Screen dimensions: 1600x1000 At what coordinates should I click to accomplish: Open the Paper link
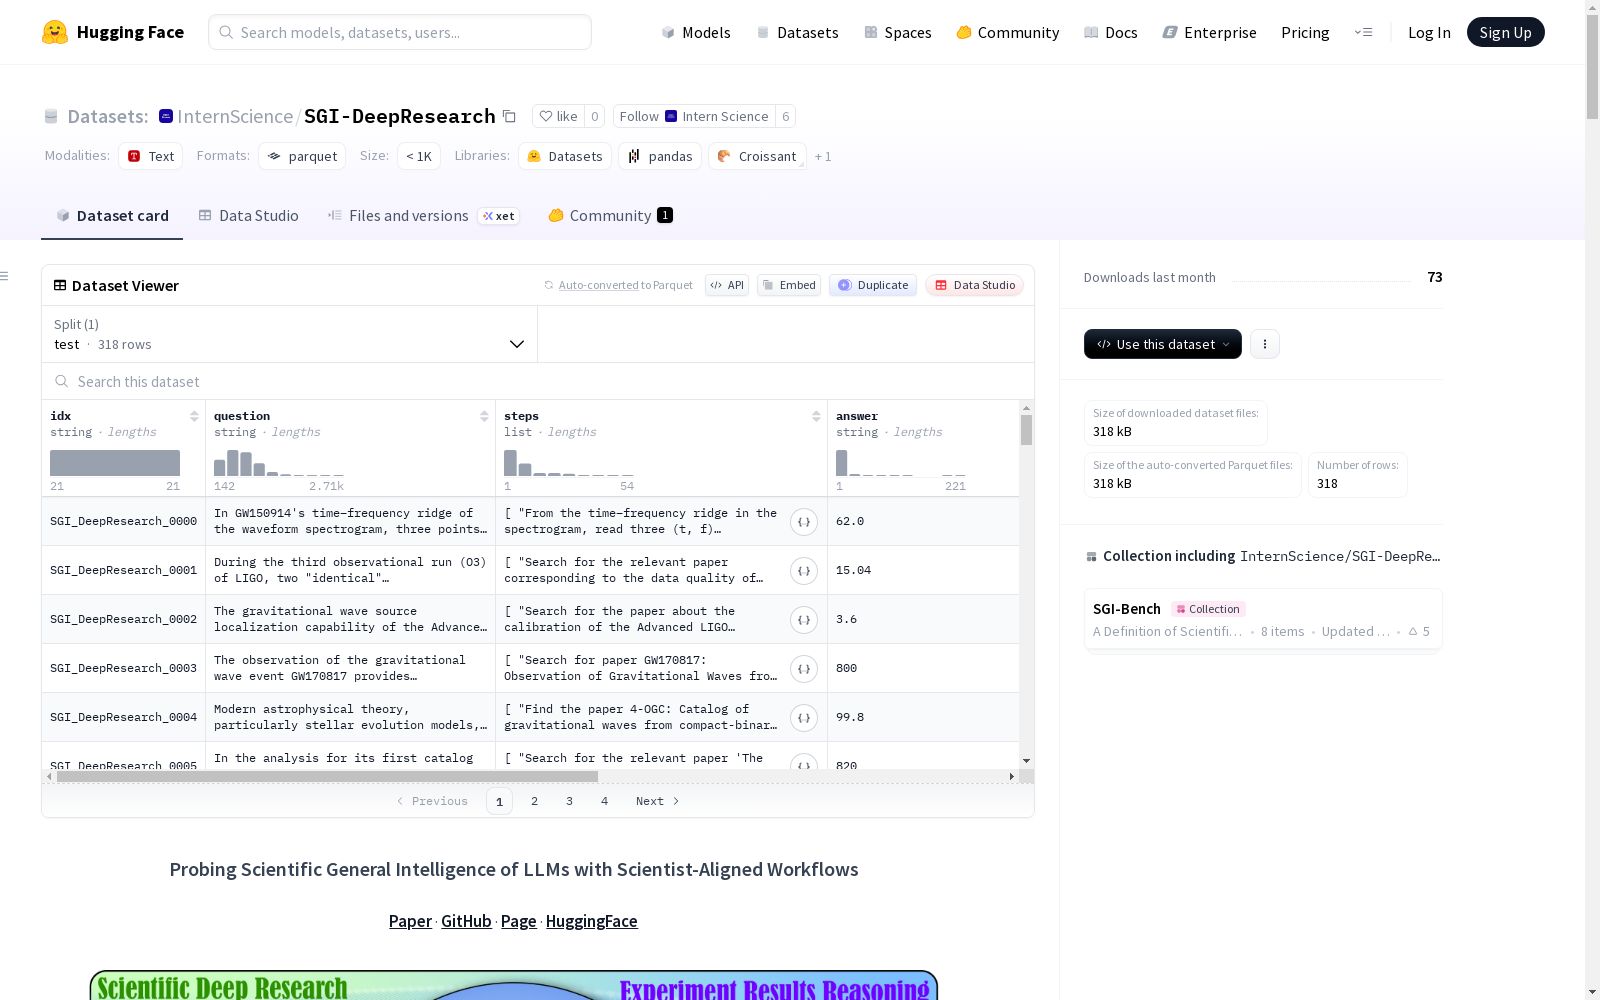click(410, 921)
